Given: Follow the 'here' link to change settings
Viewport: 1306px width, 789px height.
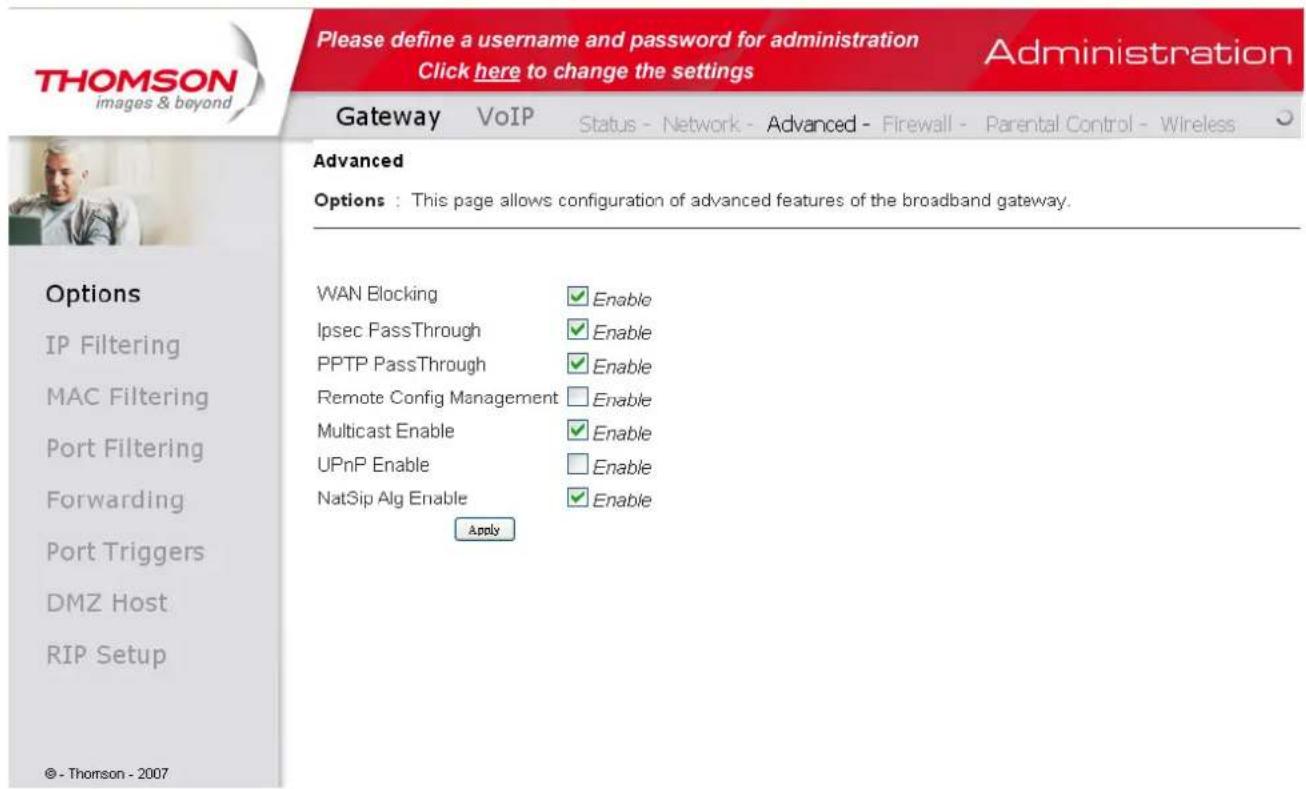Looking at the screenshot, I should click(496, 72).
